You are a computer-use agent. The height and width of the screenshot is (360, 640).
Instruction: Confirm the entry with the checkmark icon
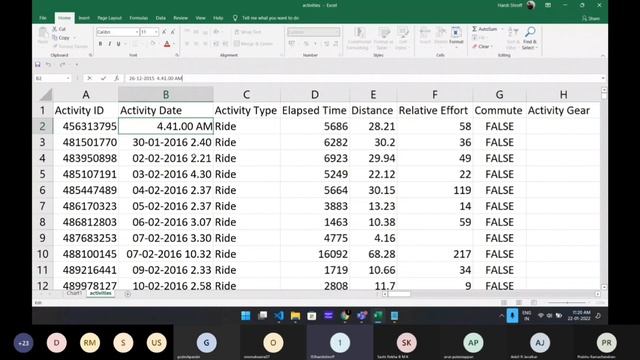(103, 78)
